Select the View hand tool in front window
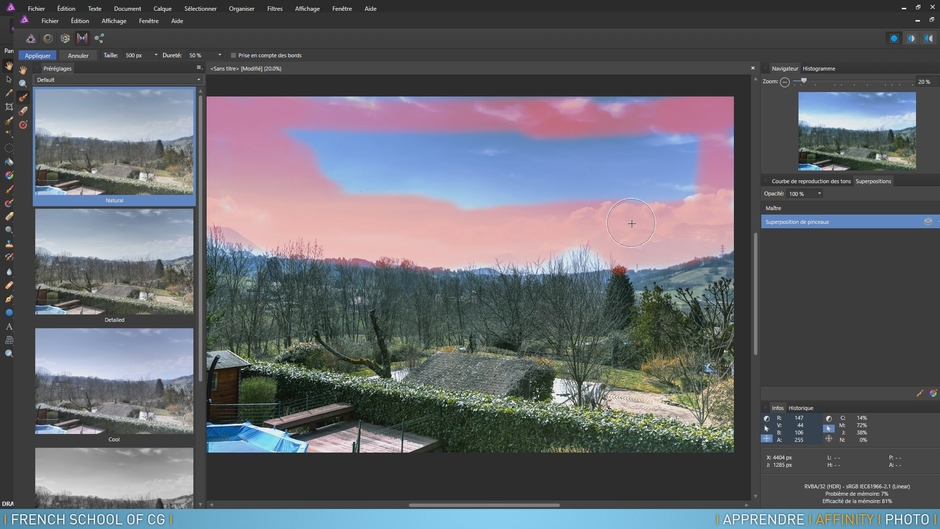Image resolution: width=940 pixels, height=529 pixels. 23,70
